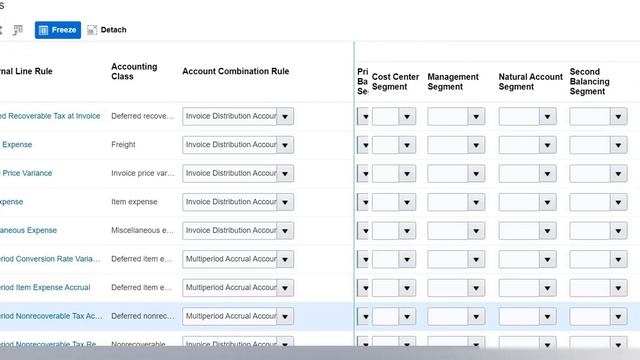Screen dimensions: 640x360
Task: Click the Management Segment column header
Action: pos(453,82)
